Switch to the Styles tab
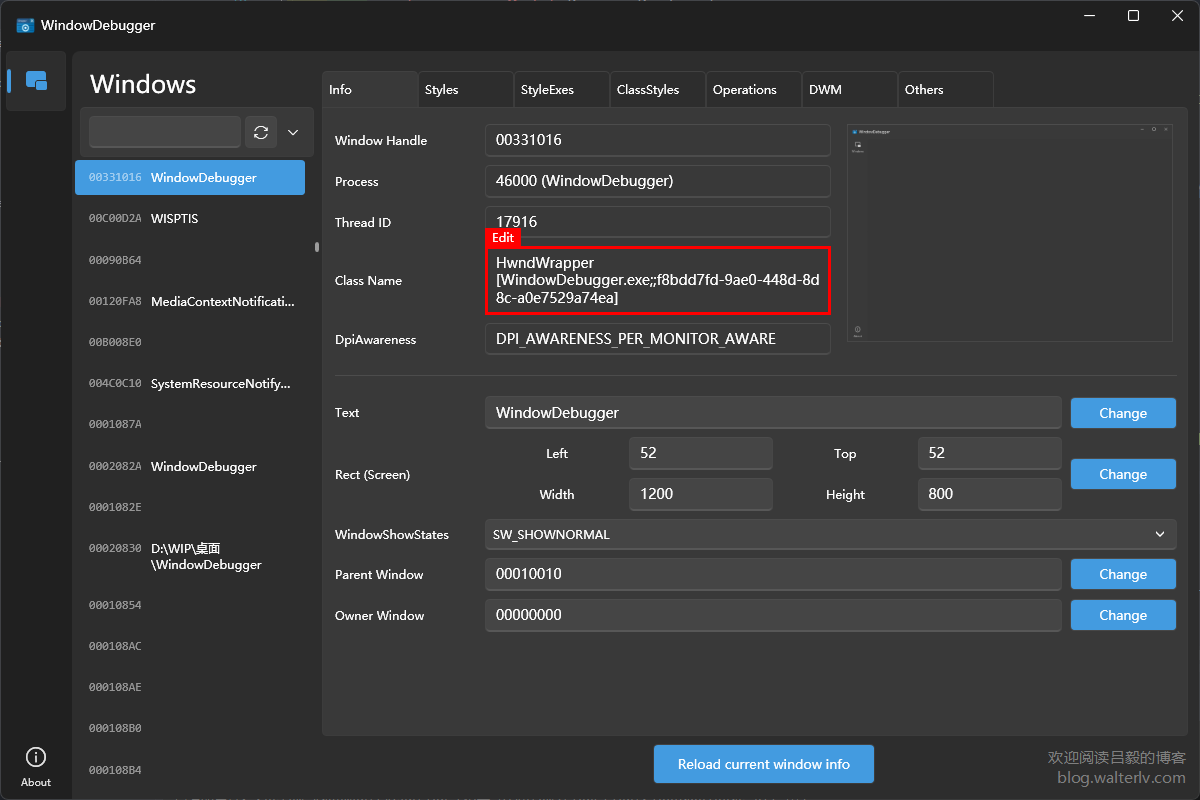The height and width of the screenshot is (800, 1200). pos(466,90)
